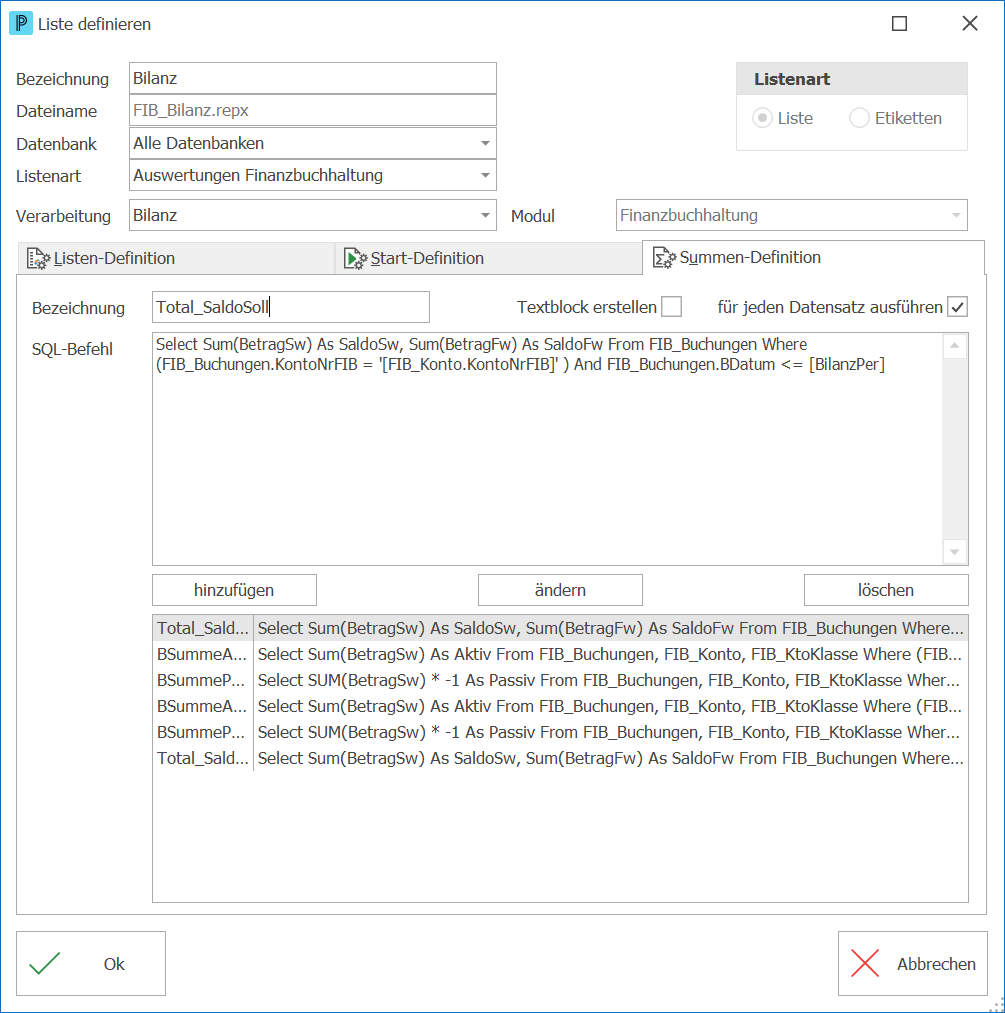Switch to the Start-Definition tab

[488, 258]
